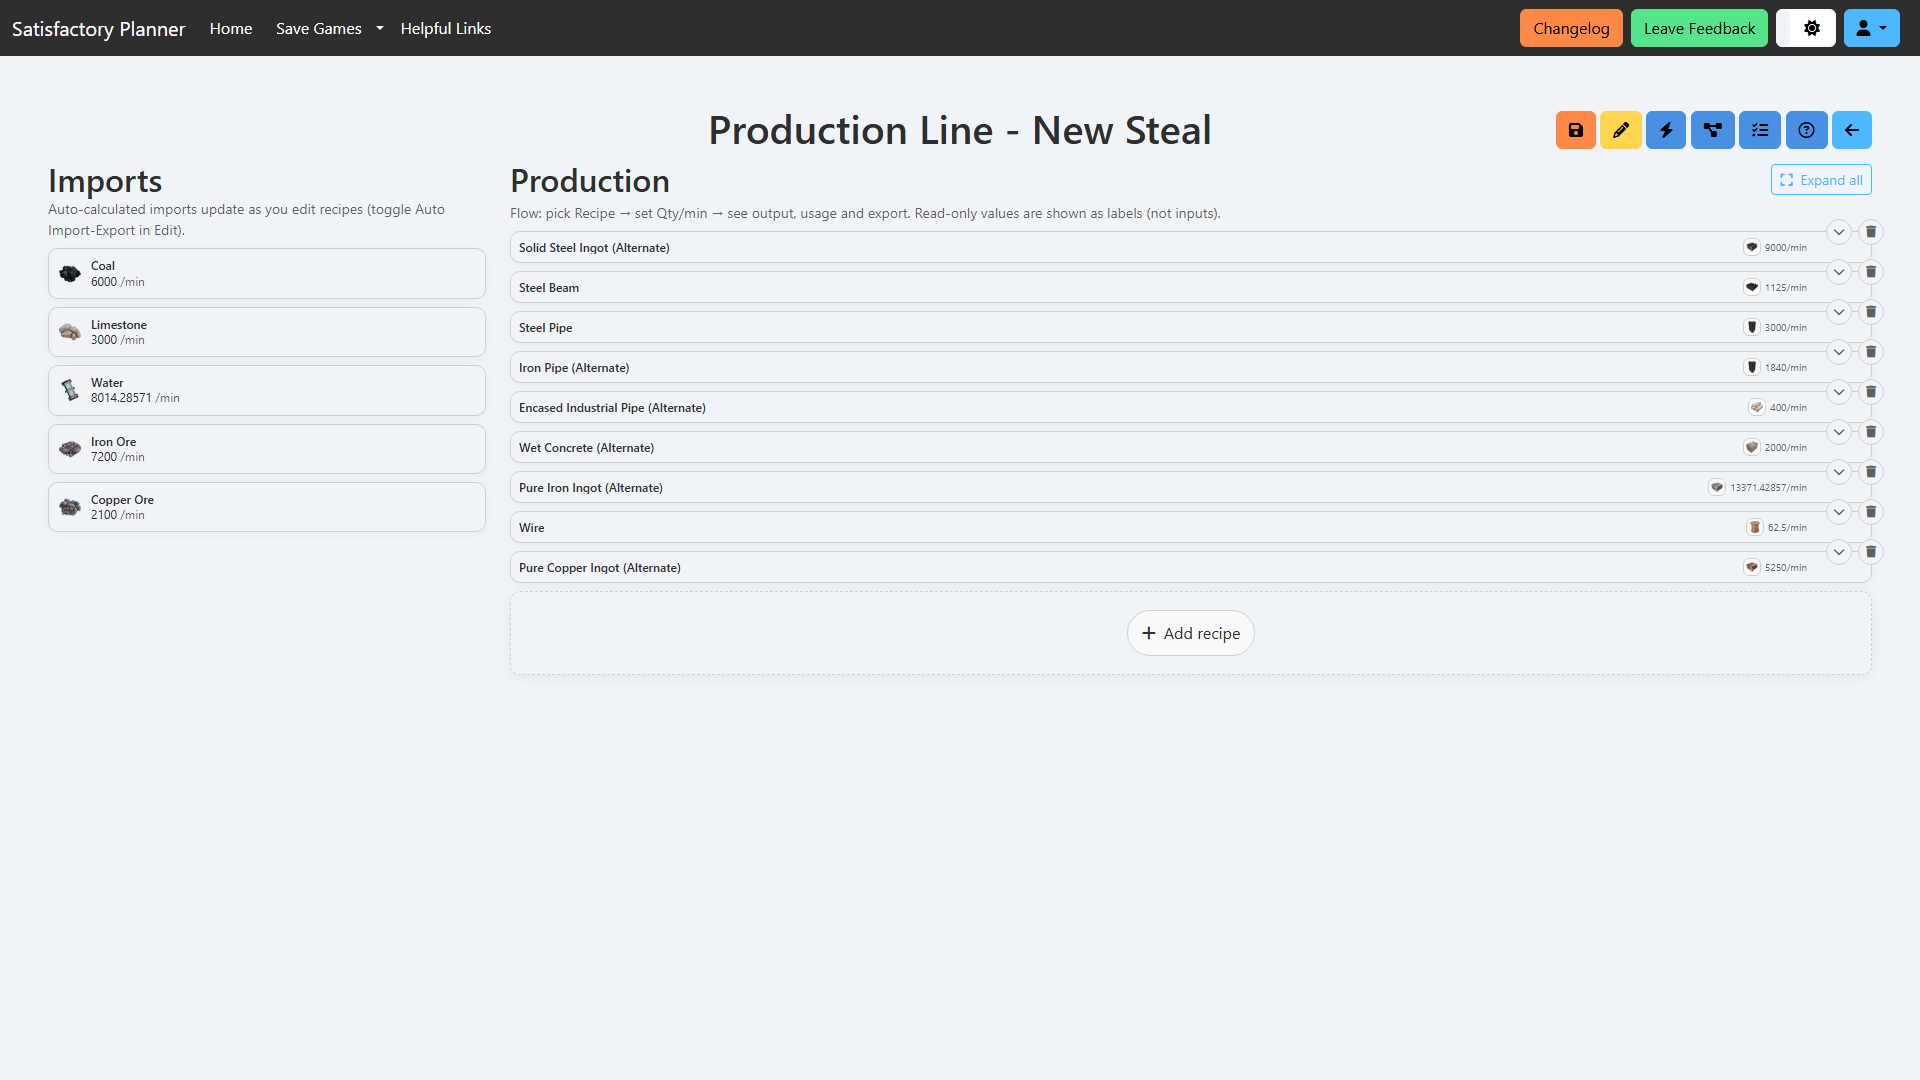Open Helpful Links in the navigation bar
The height and width of the screenshot is (1080, 1920).
pos(445,28)
